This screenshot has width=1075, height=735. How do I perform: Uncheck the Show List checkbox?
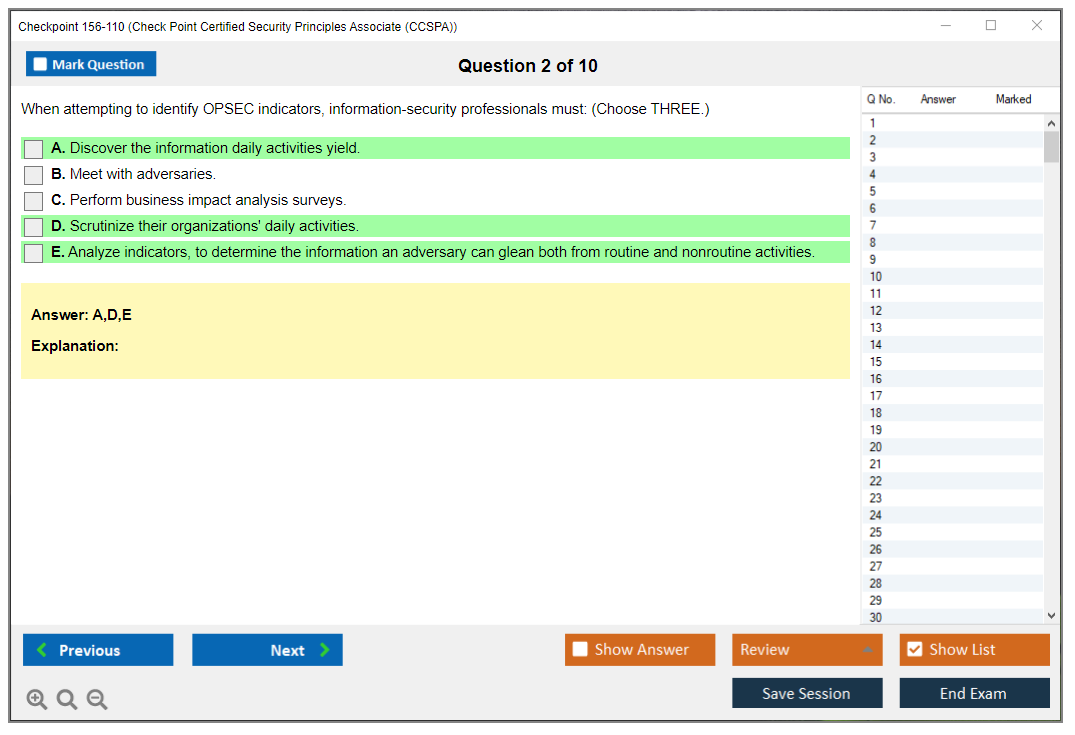914,650
